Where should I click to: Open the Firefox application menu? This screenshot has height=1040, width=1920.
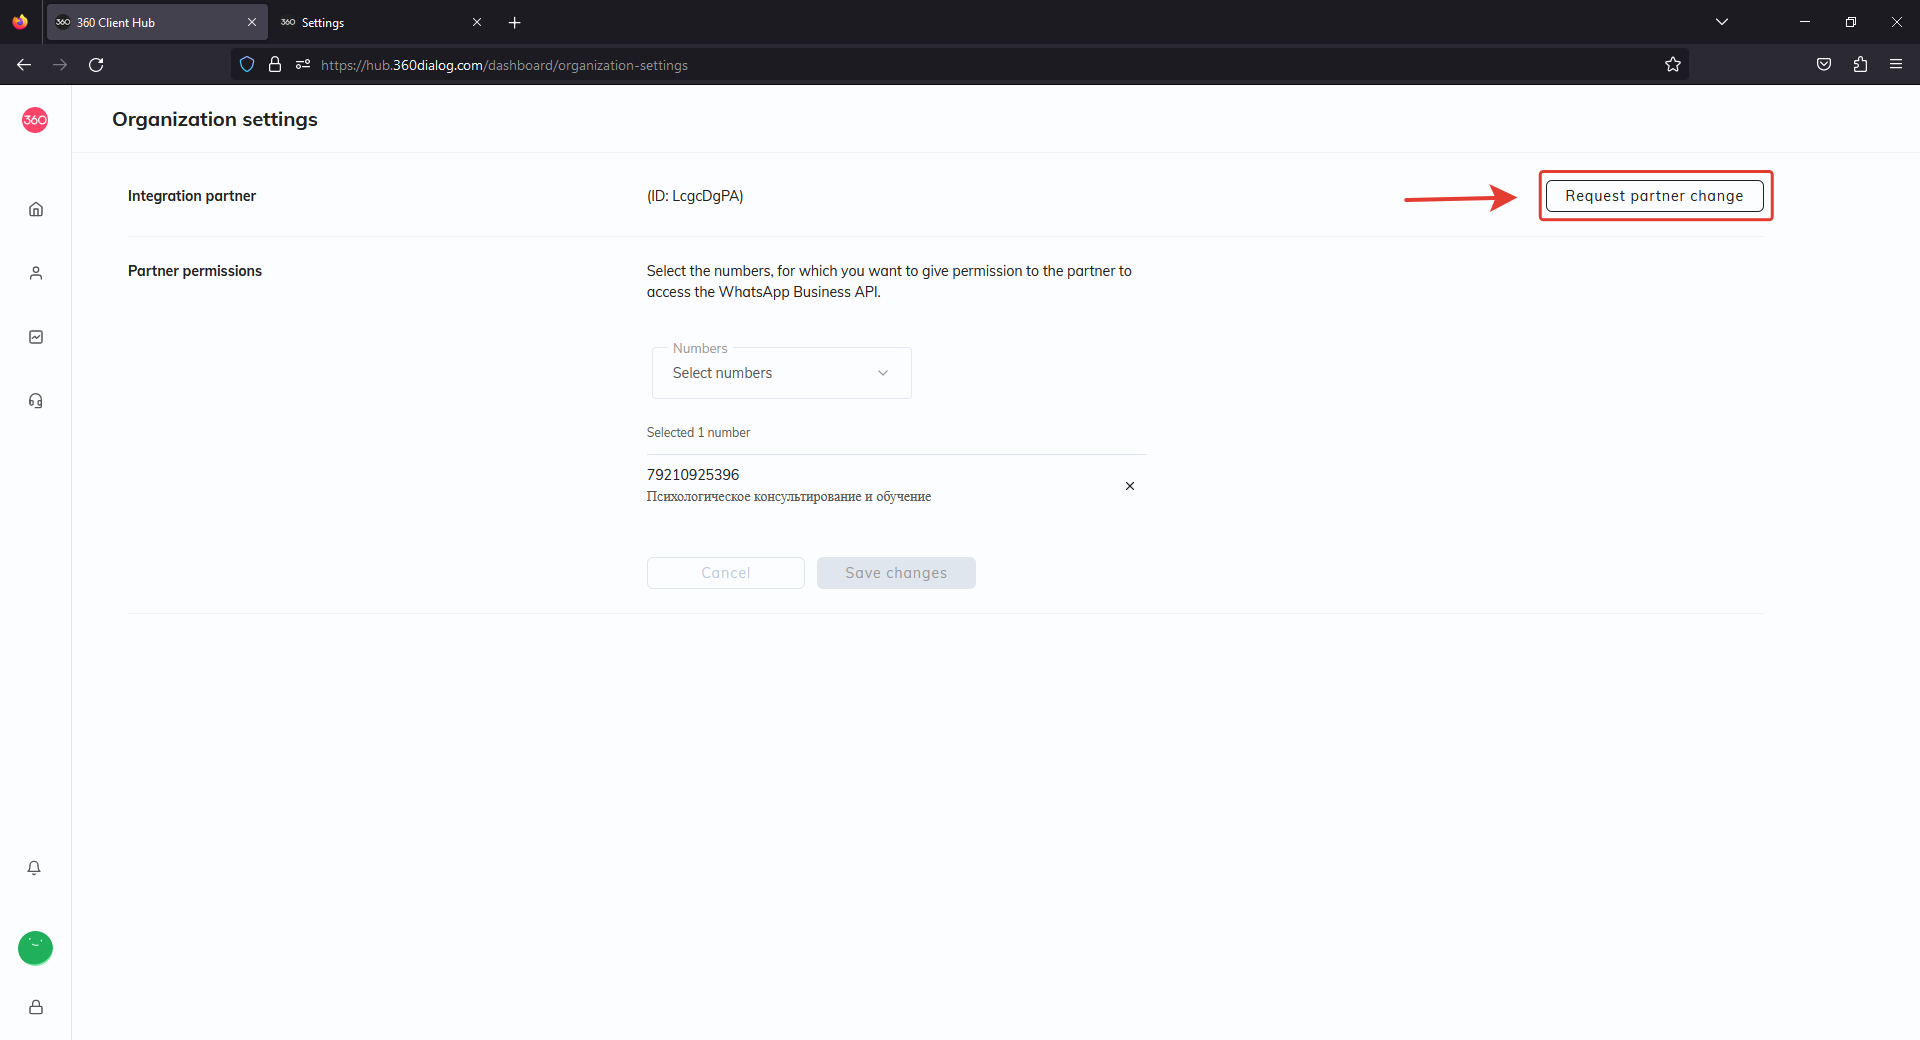[1895, 64]
